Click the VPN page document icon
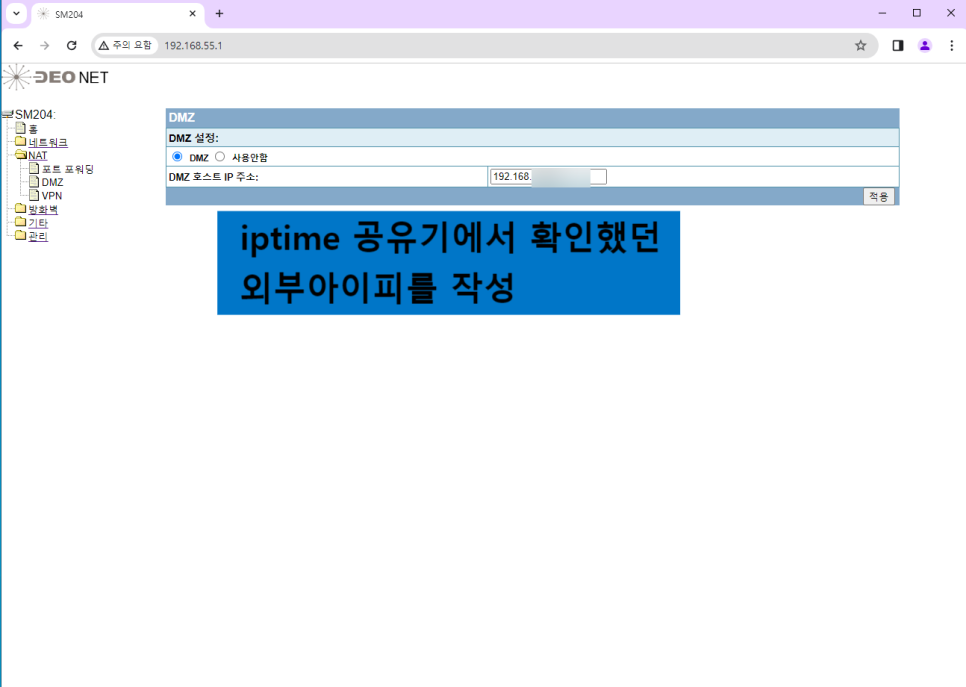Image resolution: width=966 pixels, height=687 pixels. click(34, 195)
